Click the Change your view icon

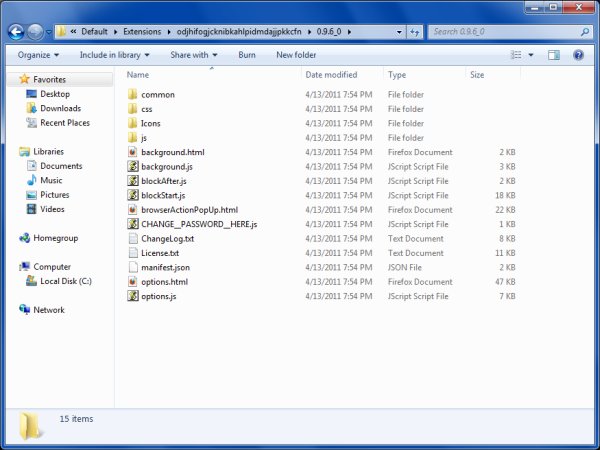point(516,55)
